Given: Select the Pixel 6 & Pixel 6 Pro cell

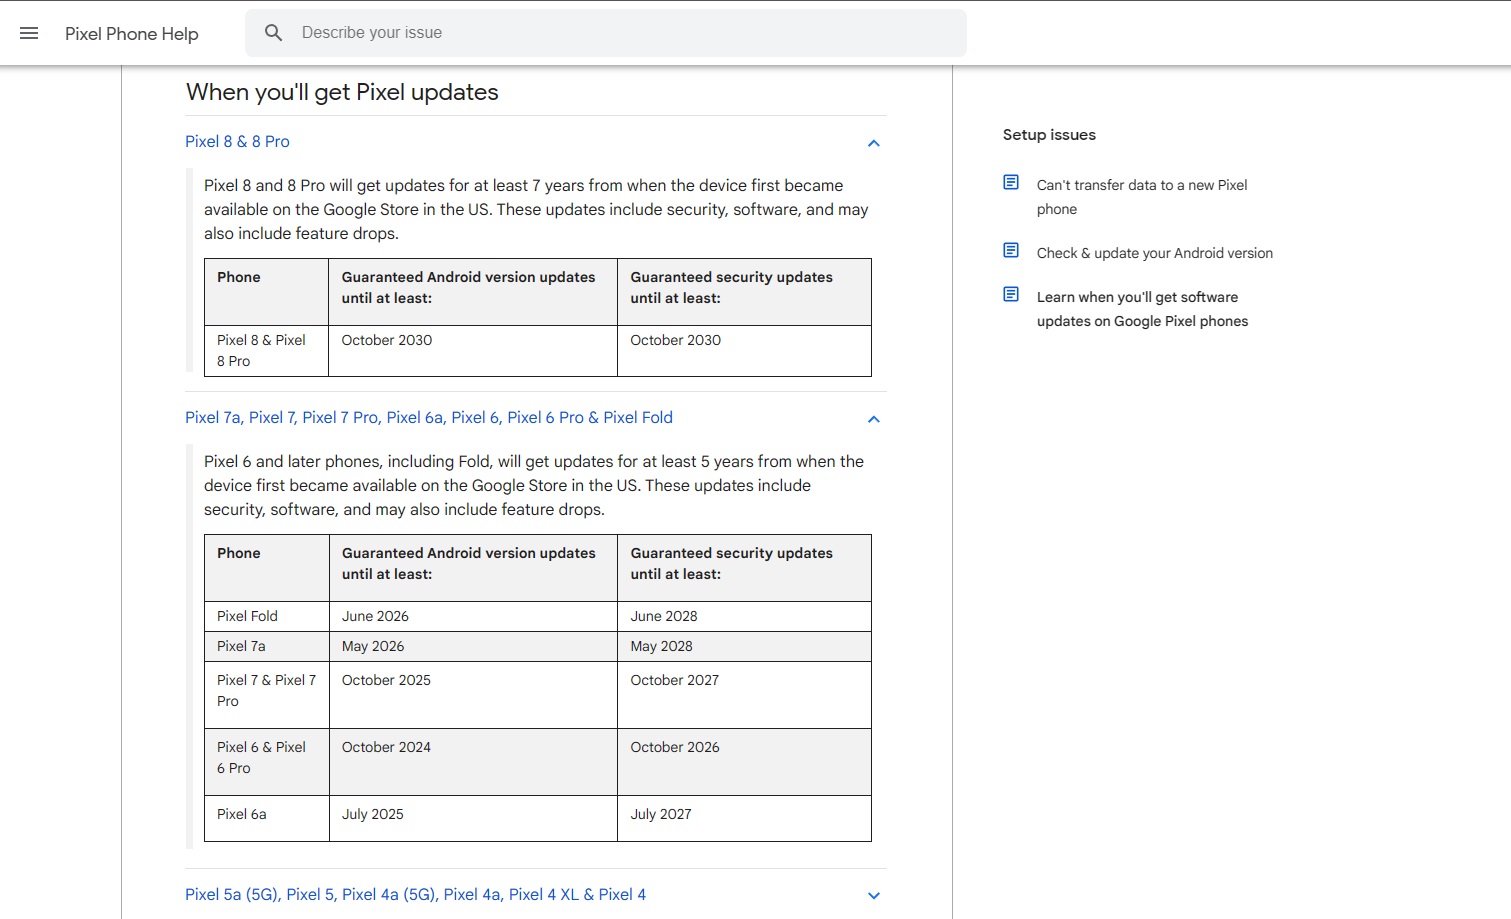Looking at the screenshot, I should [x=267, y=762].
